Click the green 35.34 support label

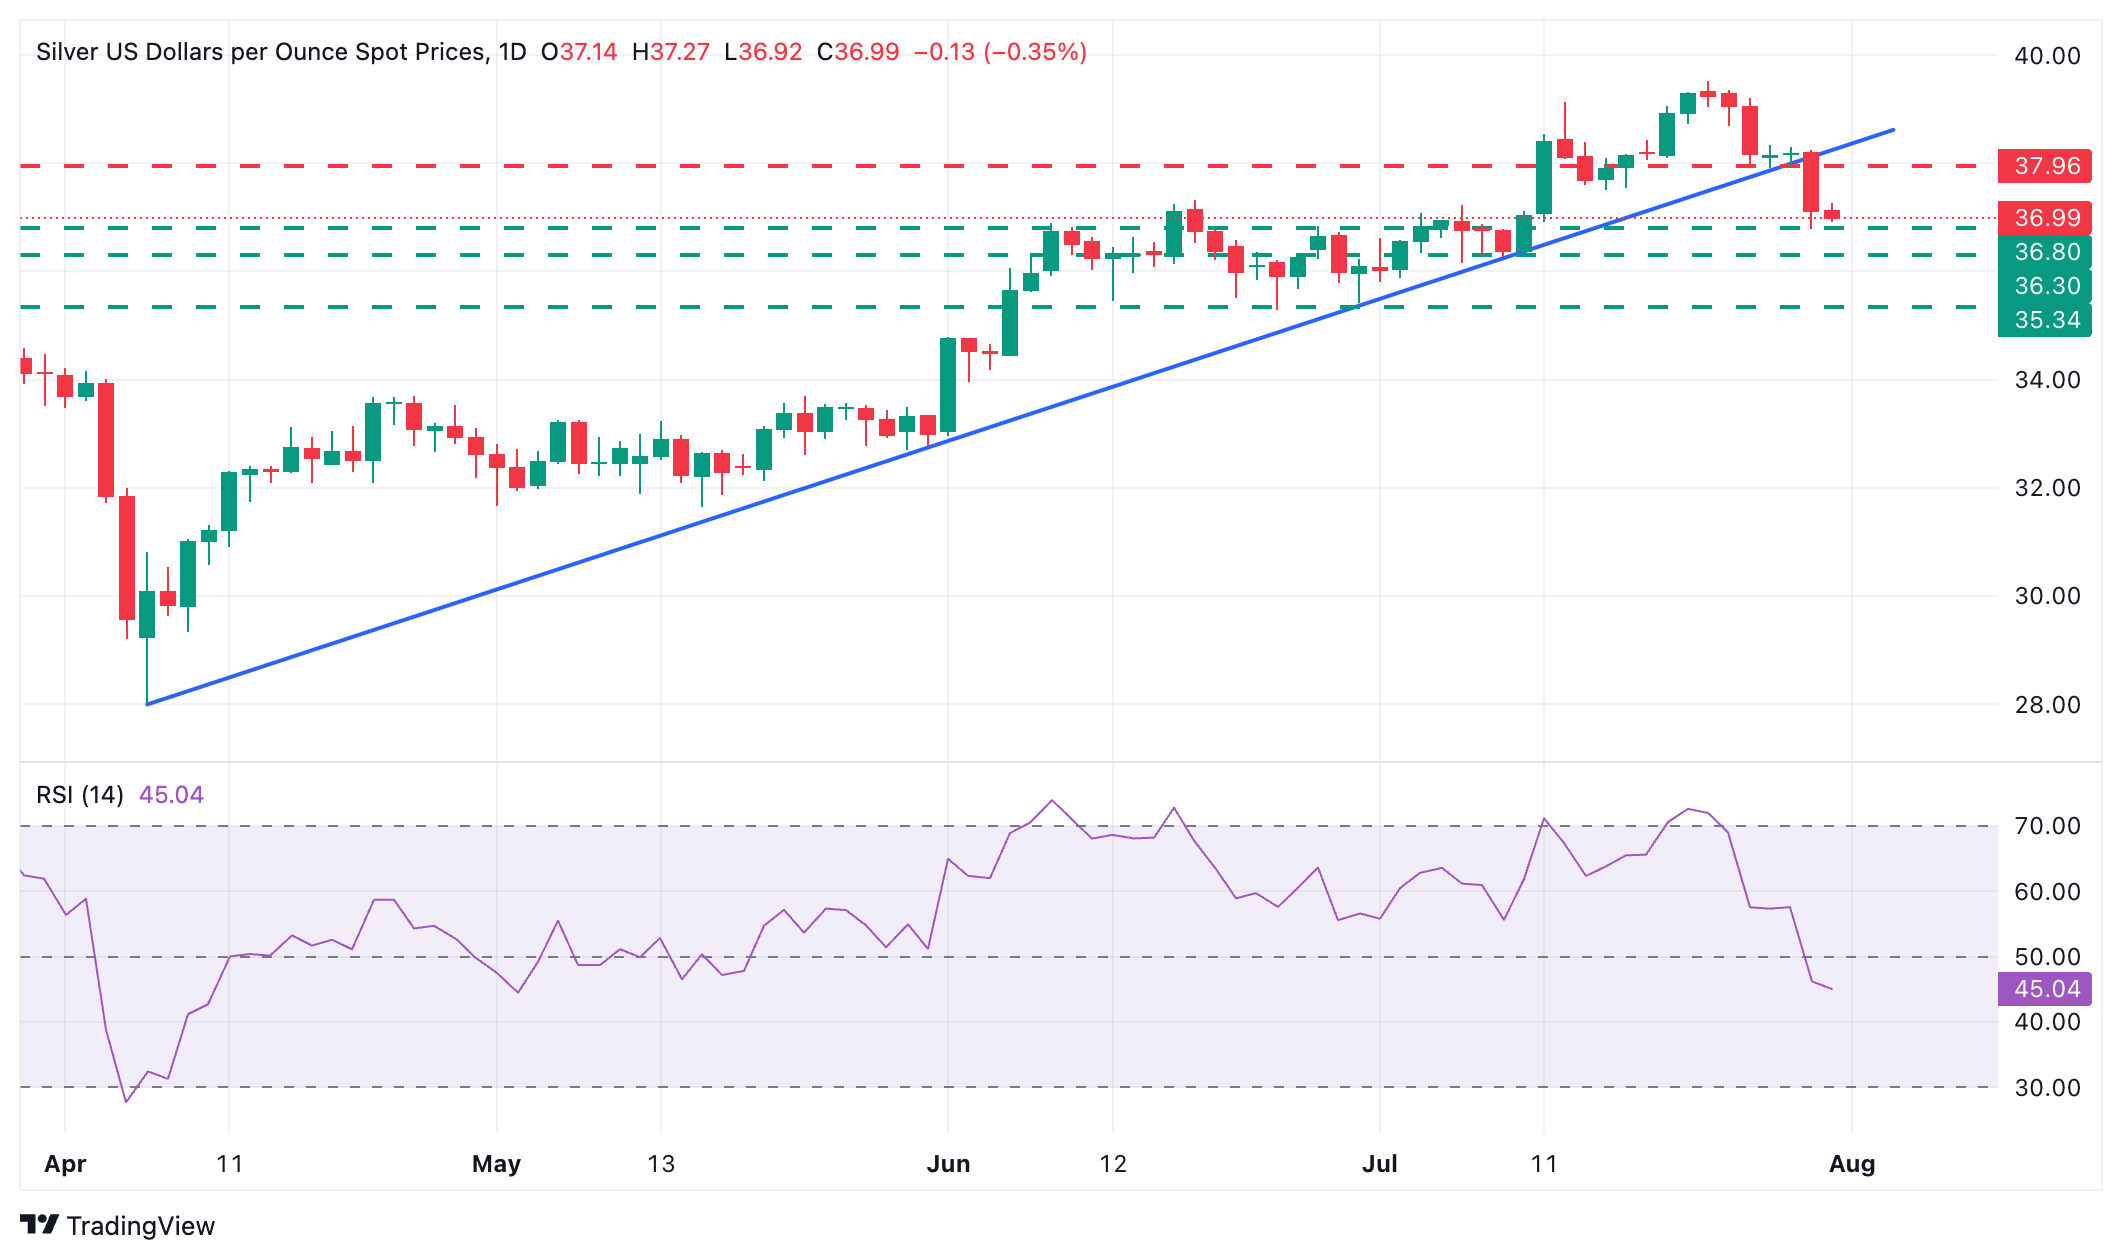click(2044, 320)
